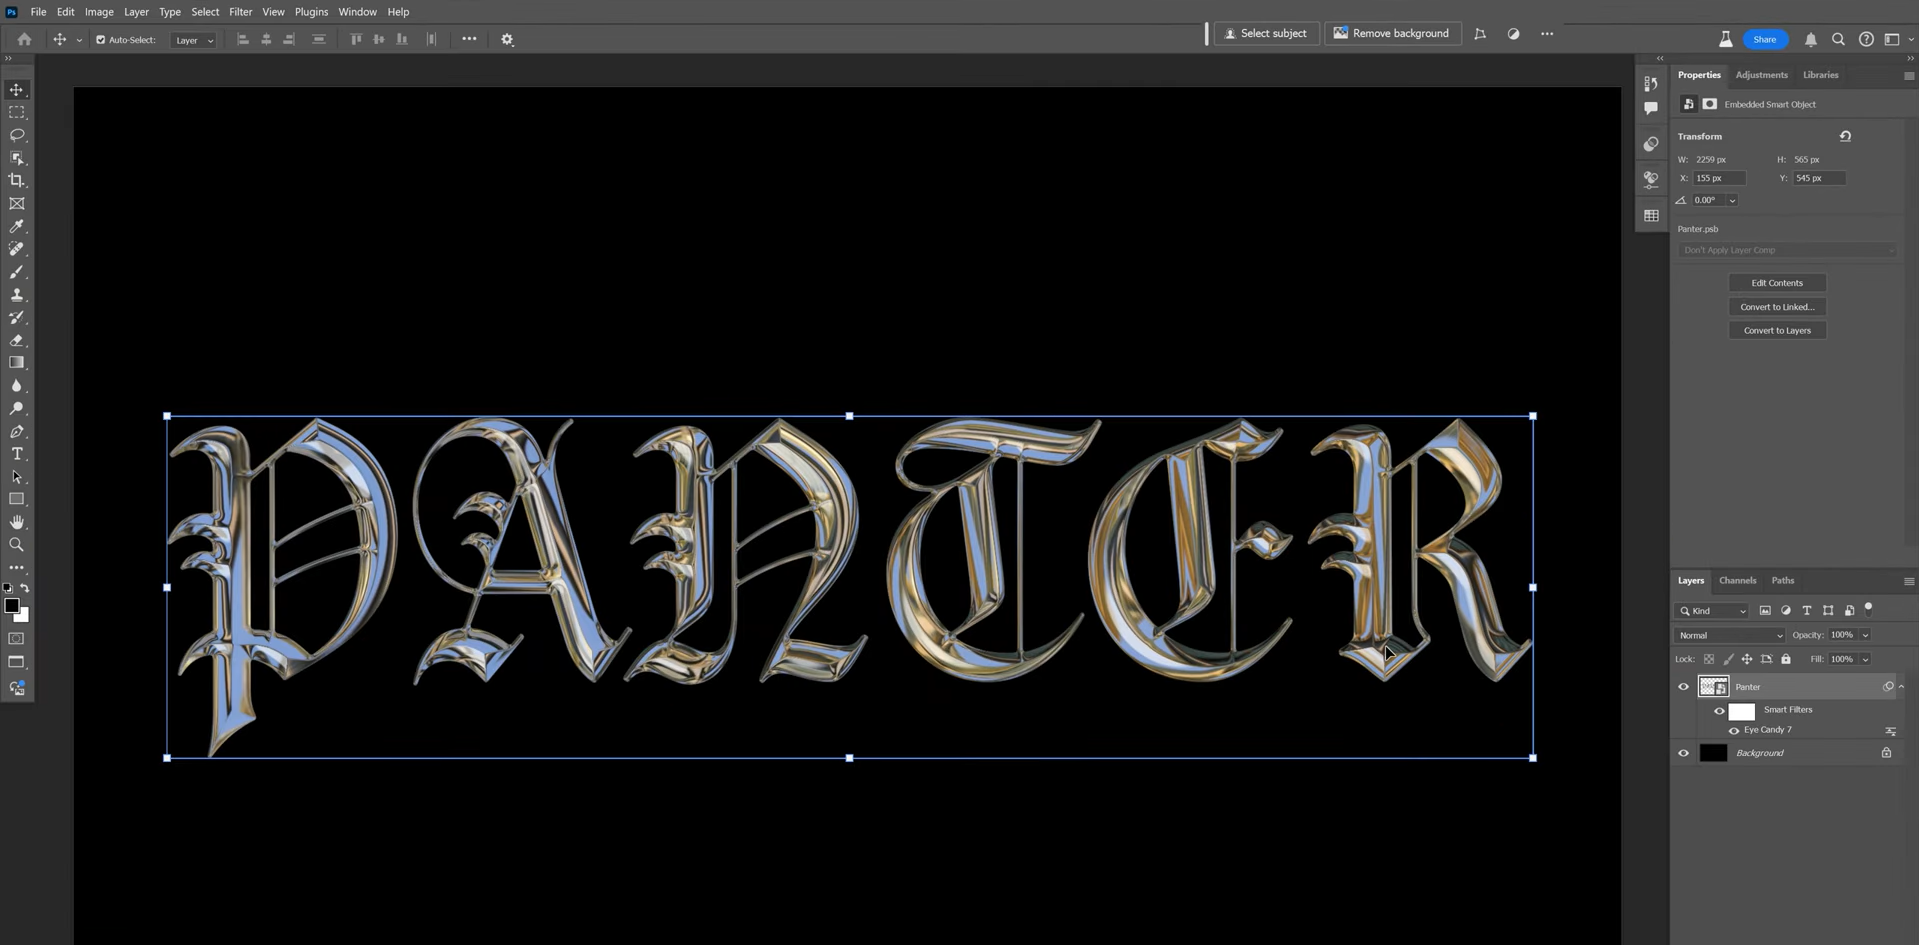The width and height of the screenshot is (1919, 945).
Task: Click the Home icon in options bar
Action: [x=24, y=39]
